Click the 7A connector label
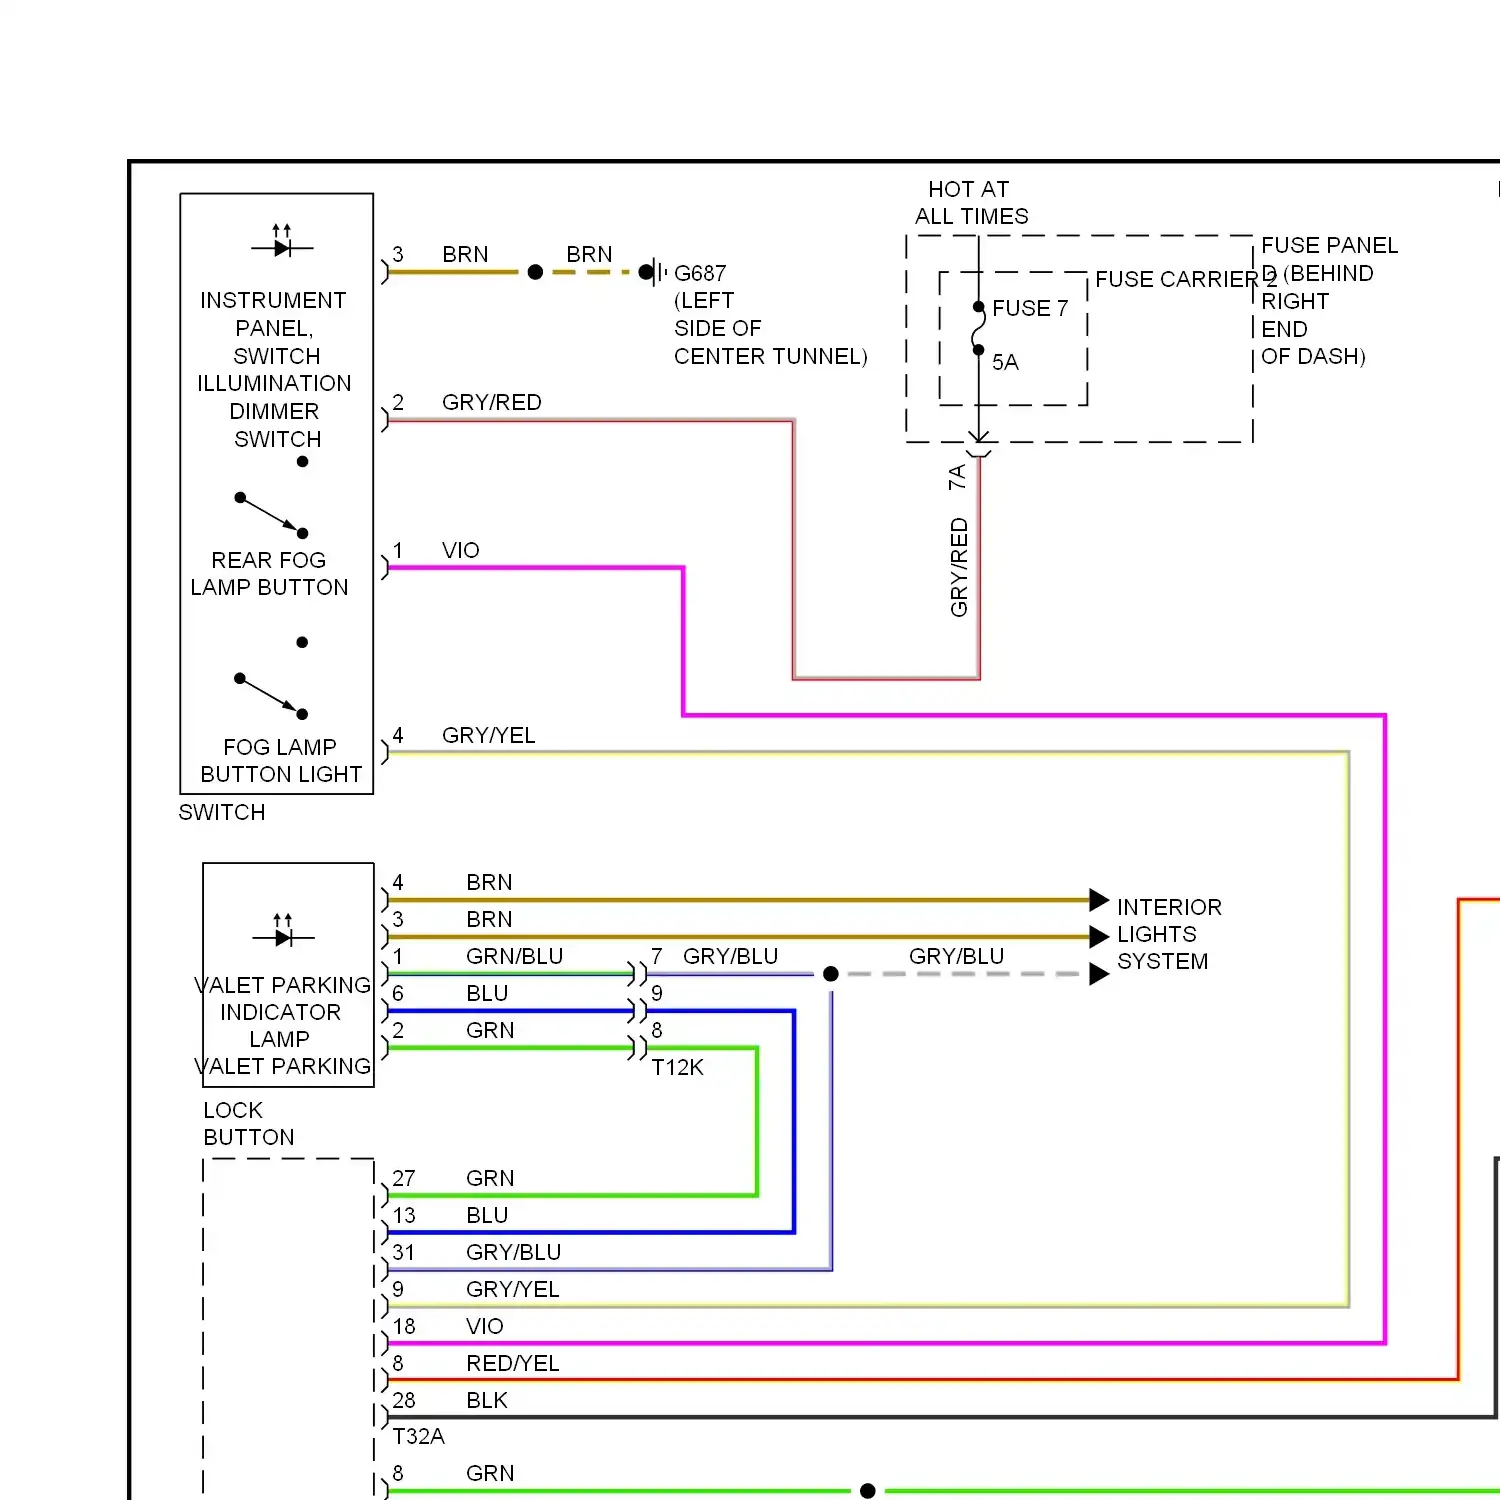This screenshot has height=1500, width=1500. coord(957,476)
